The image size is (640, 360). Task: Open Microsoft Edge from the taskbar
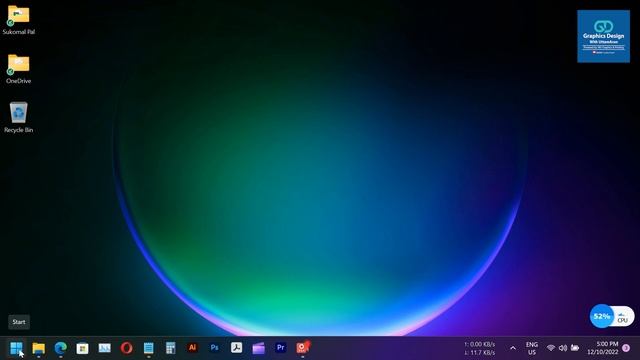60,348
